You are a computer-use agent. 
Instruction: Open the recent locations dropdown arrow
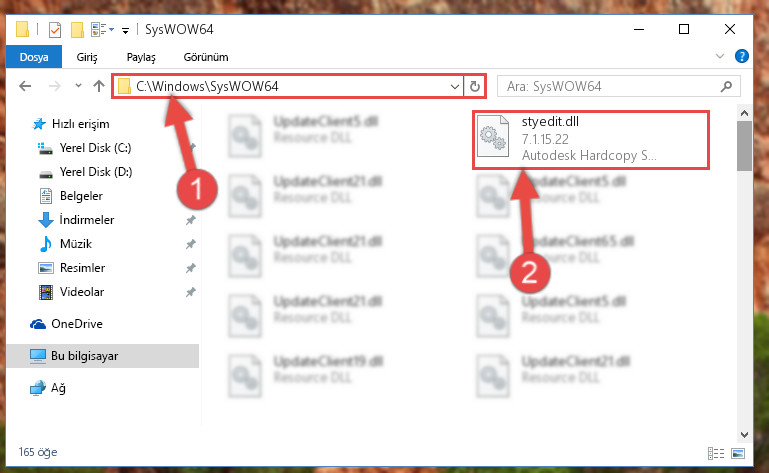tap(78, 86)
